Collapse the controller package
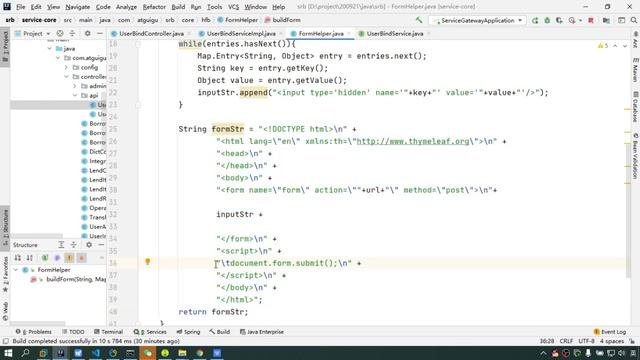This screenshot has width=640, height=360. pyautogui.click(x=66, y=77)
